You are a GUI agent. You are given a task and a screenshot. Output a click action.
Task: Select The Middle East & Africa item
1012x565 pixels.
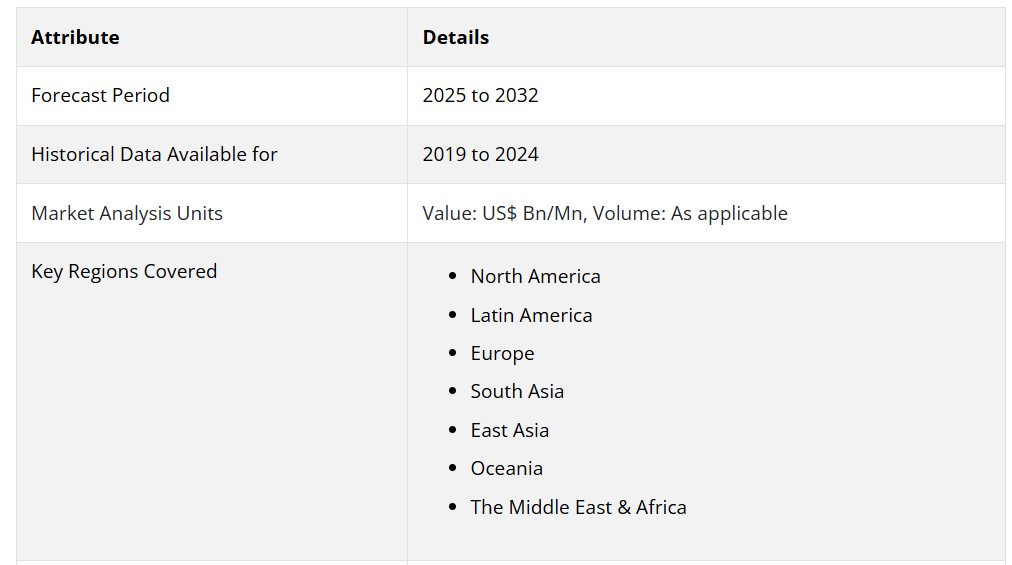(578, 507)
